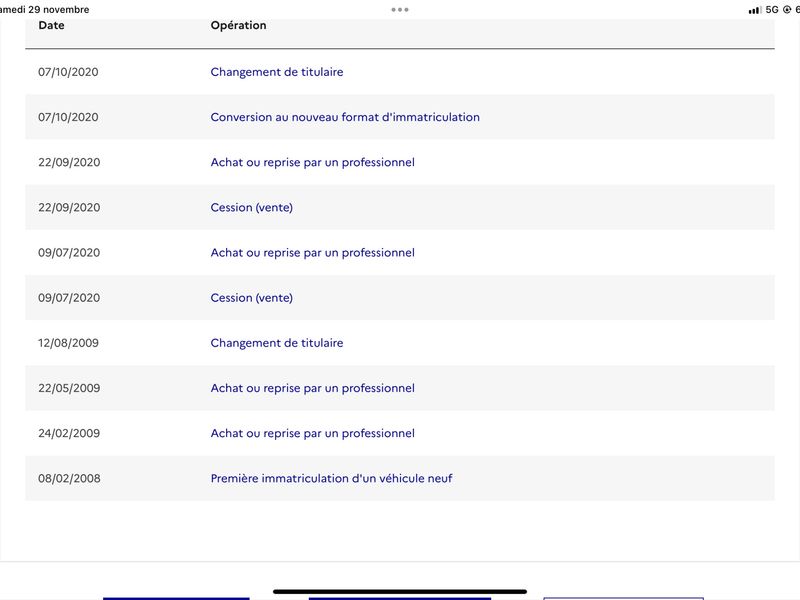Click the Opération column header

tap(238, 26)
